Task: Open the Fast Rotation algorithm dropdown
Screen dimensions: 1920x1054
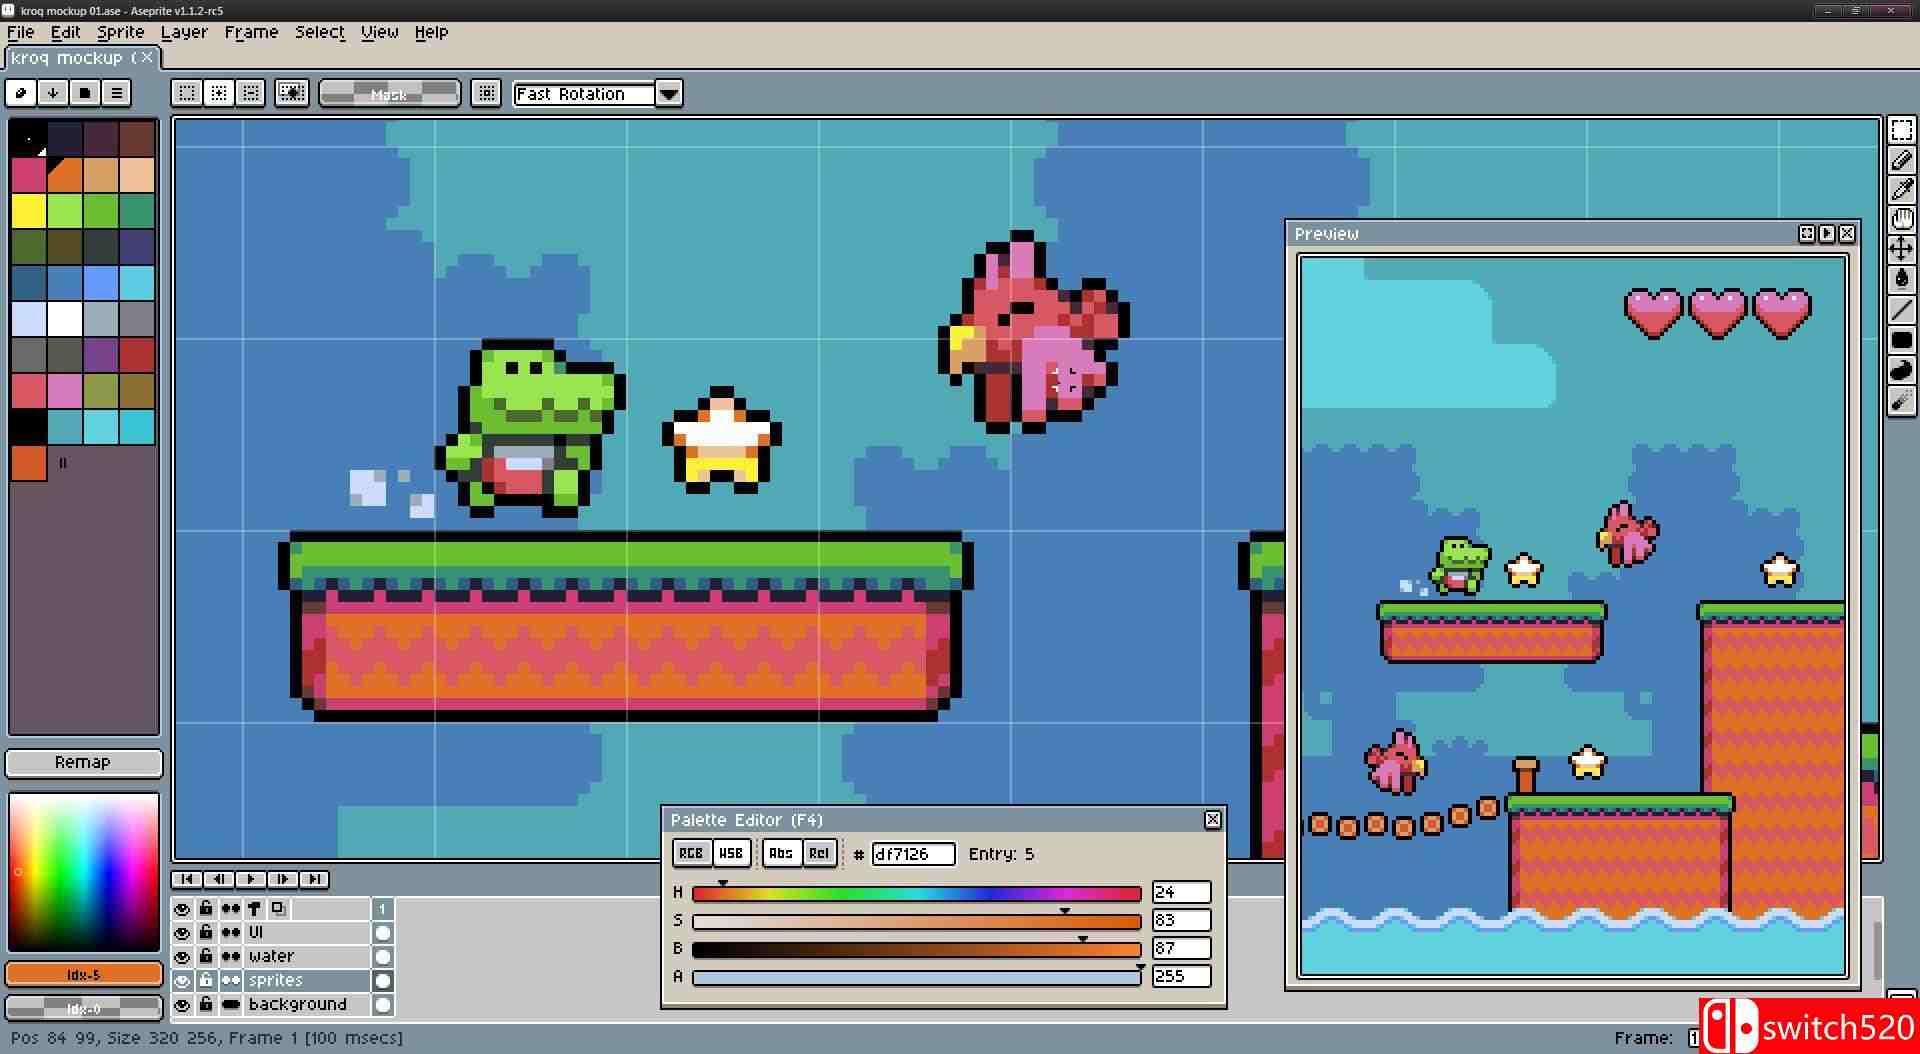Action: tap(668, 94)
